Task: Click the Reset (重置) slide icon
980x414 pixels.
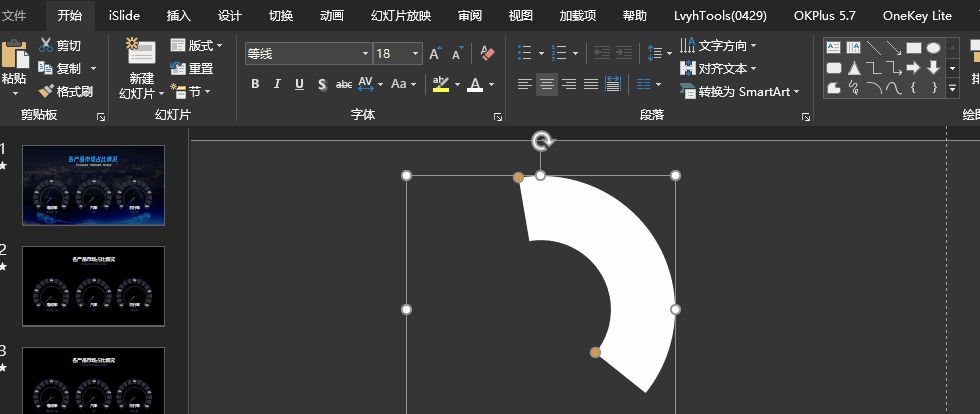Action: [x=178, y=69]
